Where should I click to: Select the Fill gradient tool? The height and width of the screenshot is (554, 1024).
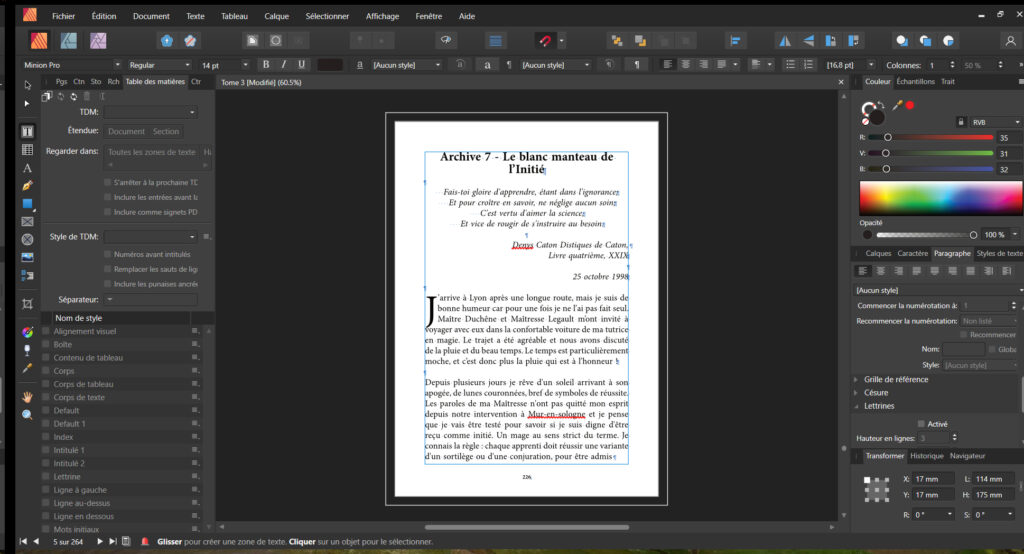tap(27, 332)
